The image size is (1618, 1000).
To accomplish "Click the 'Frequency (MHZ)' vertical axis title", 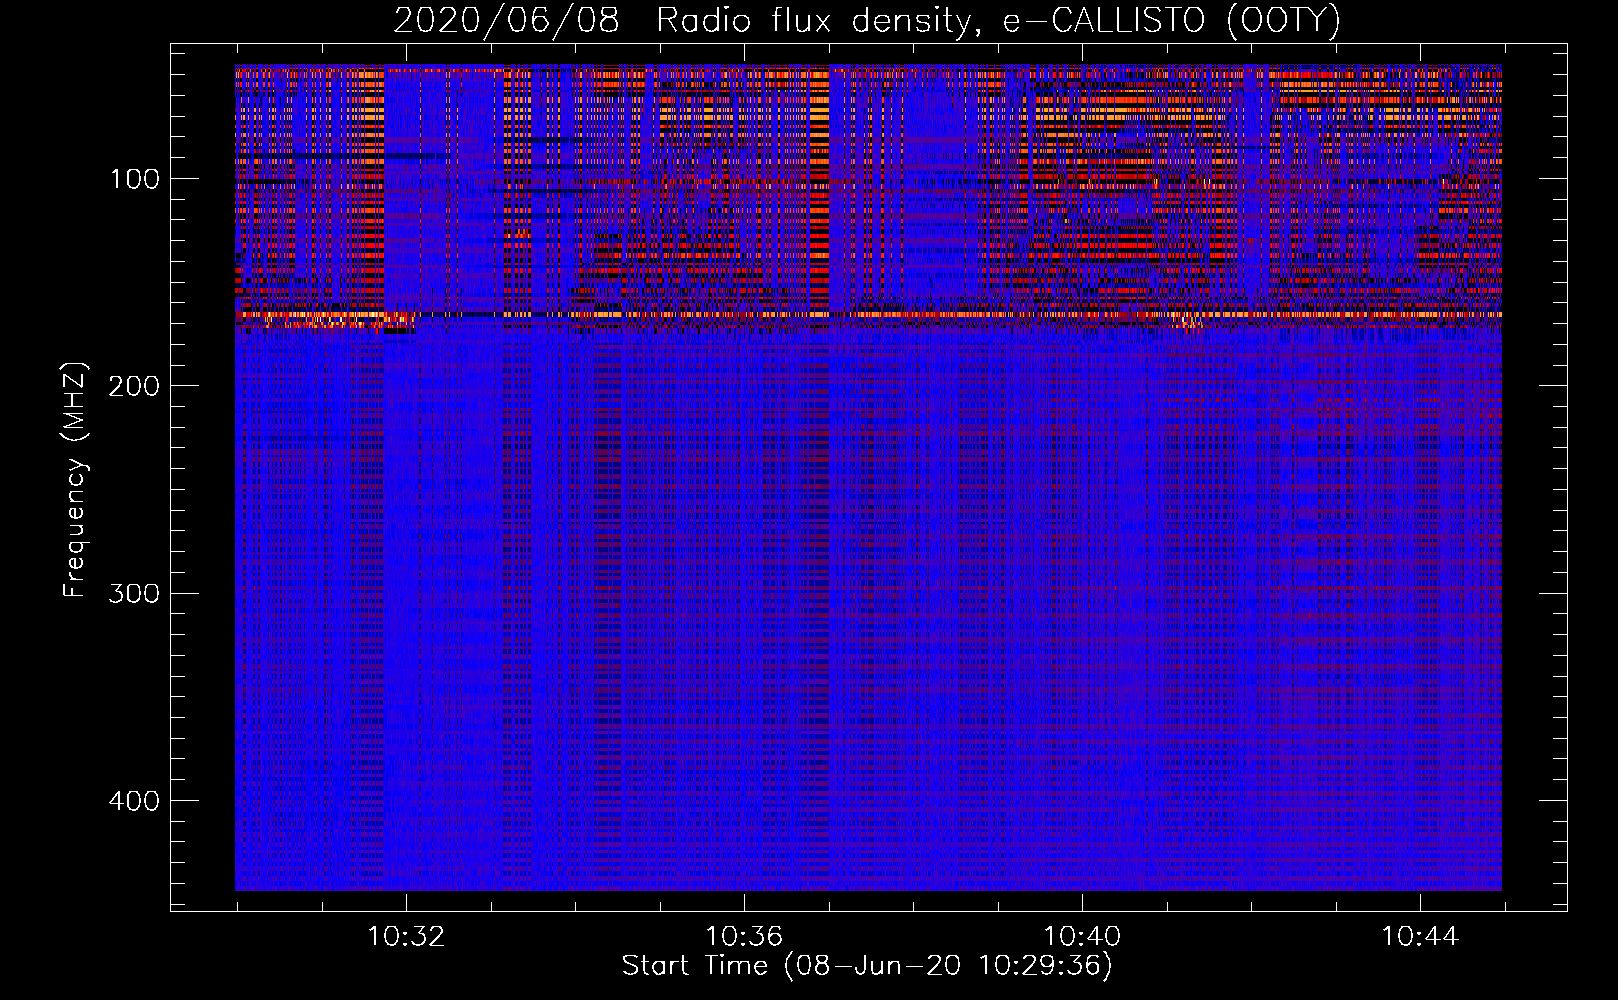I will point(75,480).
